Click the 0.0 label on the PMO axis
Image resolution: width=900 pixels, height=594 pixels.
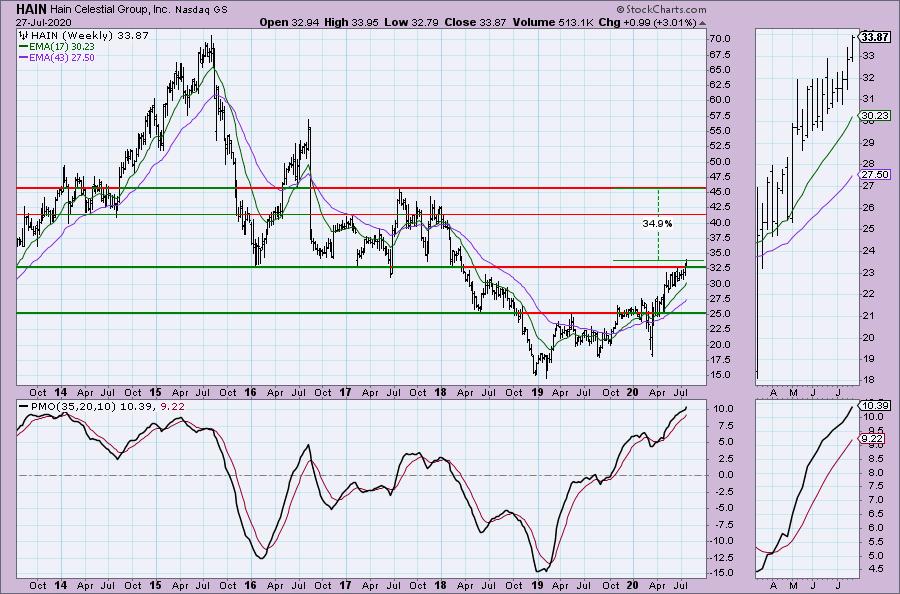727,475
